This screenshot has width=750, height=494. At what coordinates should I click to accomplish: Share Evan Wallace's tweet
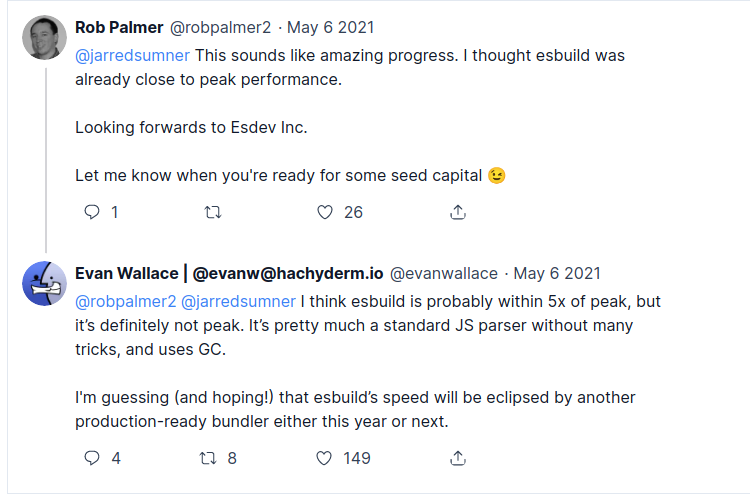458,458
